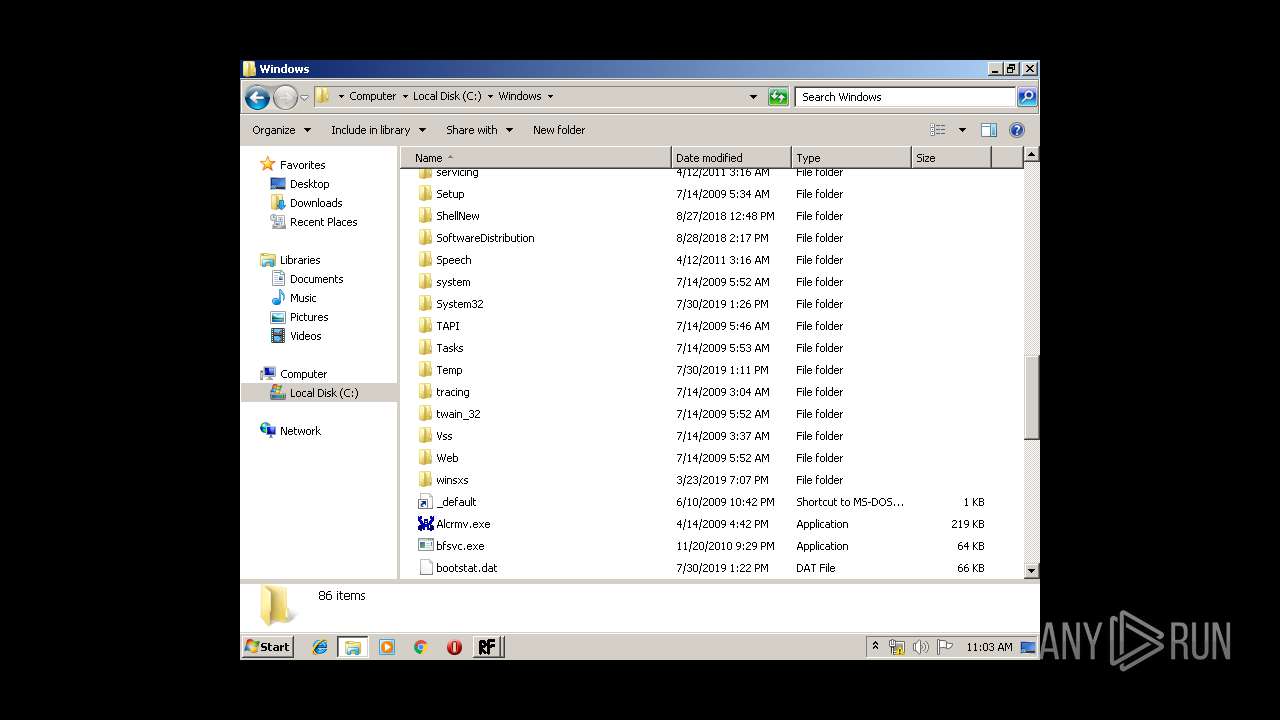Click the scrollbar up arrow
Viewport: 1280px width, 720px height.
[1031, 155]
